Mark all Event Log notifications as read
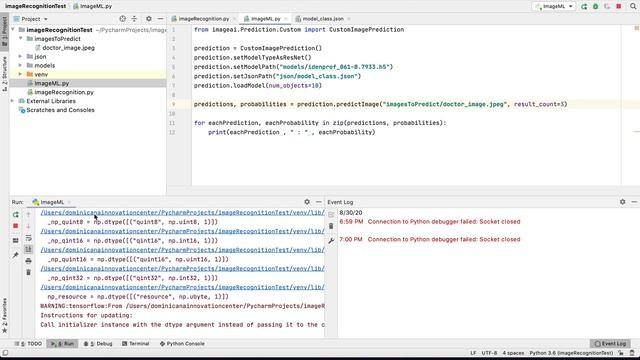640x360 pixels. tap(331, 215)
